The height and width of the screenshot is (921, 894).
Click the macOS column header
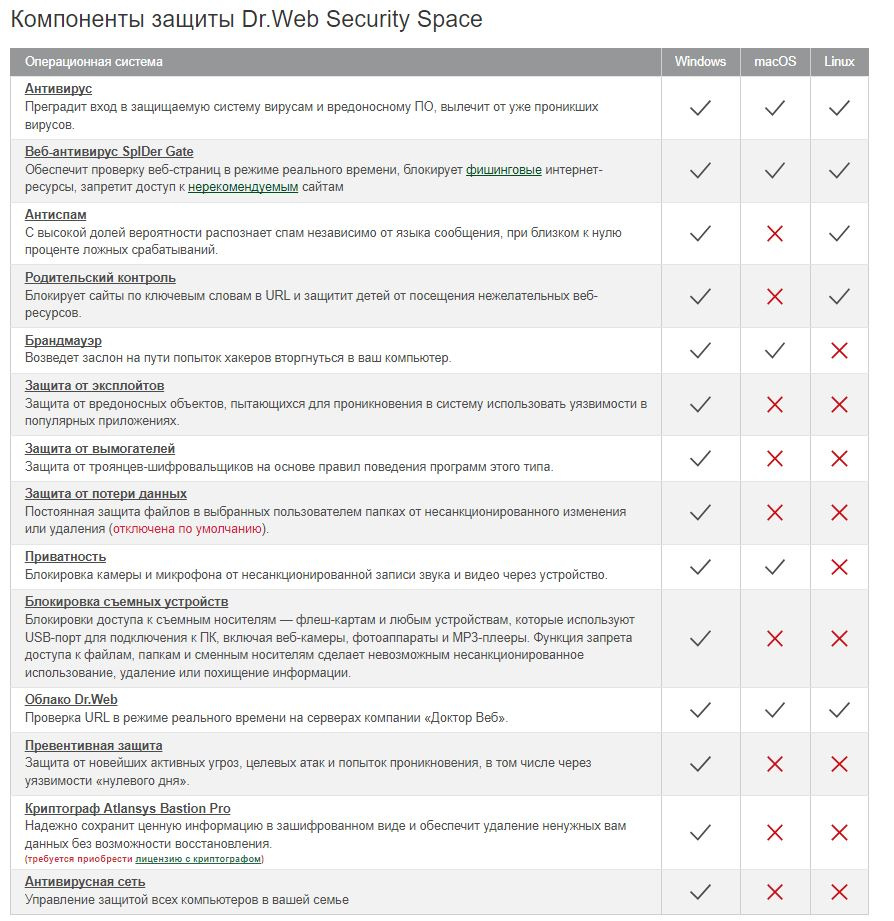[x=775, y=62]
